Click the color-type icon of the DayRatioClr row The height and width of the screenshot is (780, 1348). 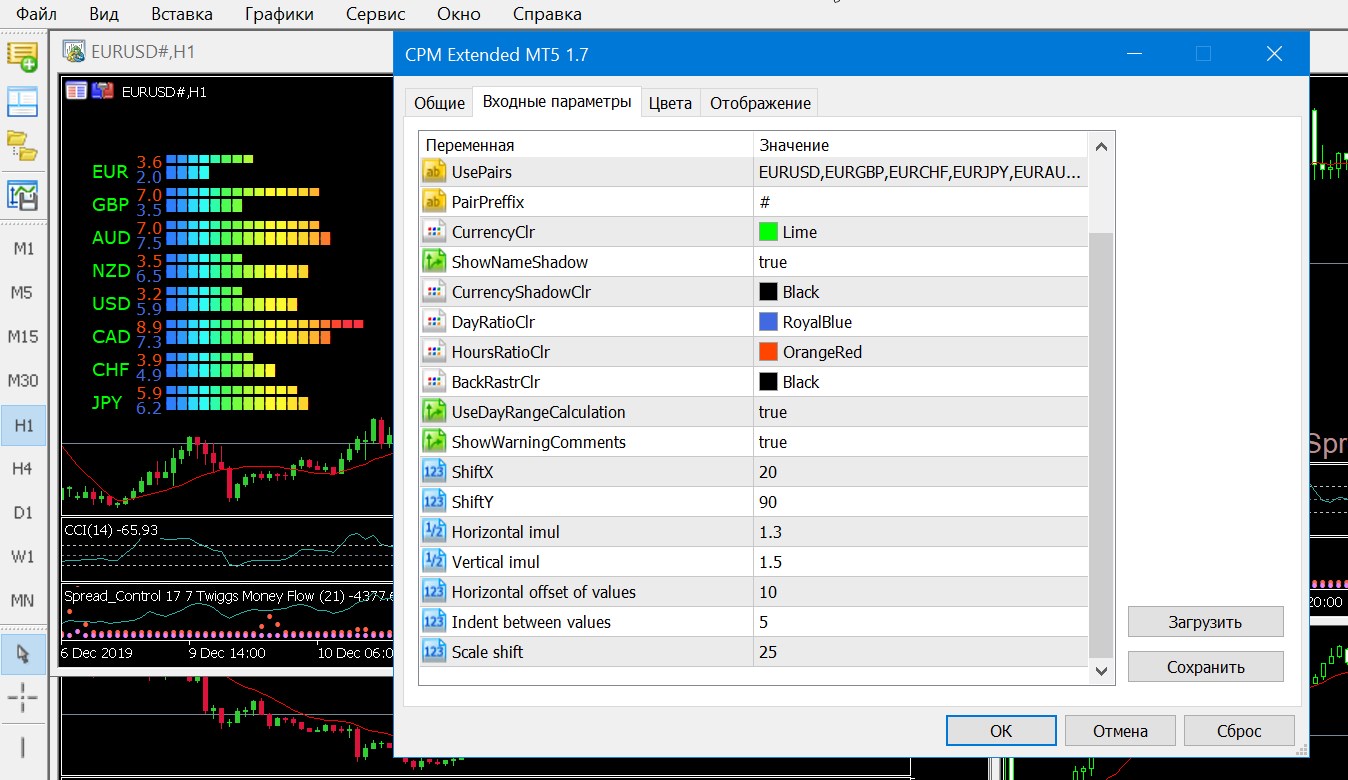[x=434, y=322]
